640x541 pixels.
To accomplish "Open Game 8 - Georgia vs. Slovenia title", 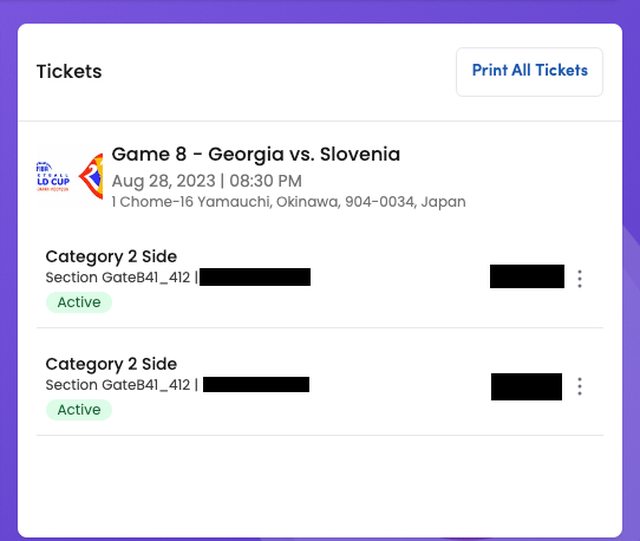I will coord(256,155).
